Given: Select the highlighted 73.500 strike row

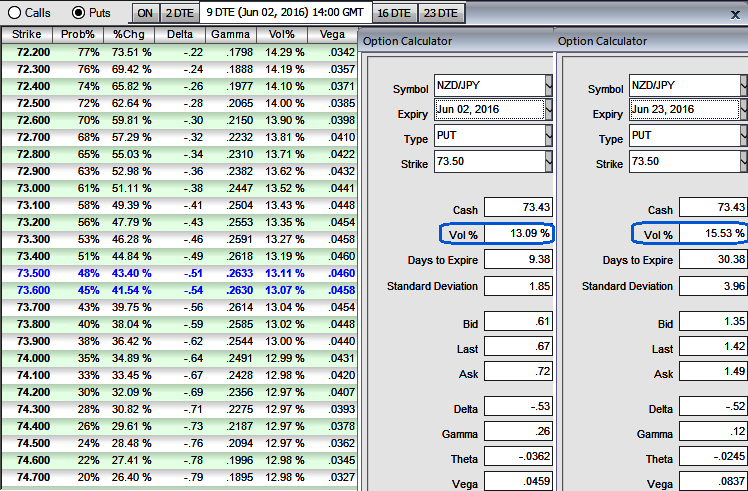Looking at the screenshot, I should (179, 273).
